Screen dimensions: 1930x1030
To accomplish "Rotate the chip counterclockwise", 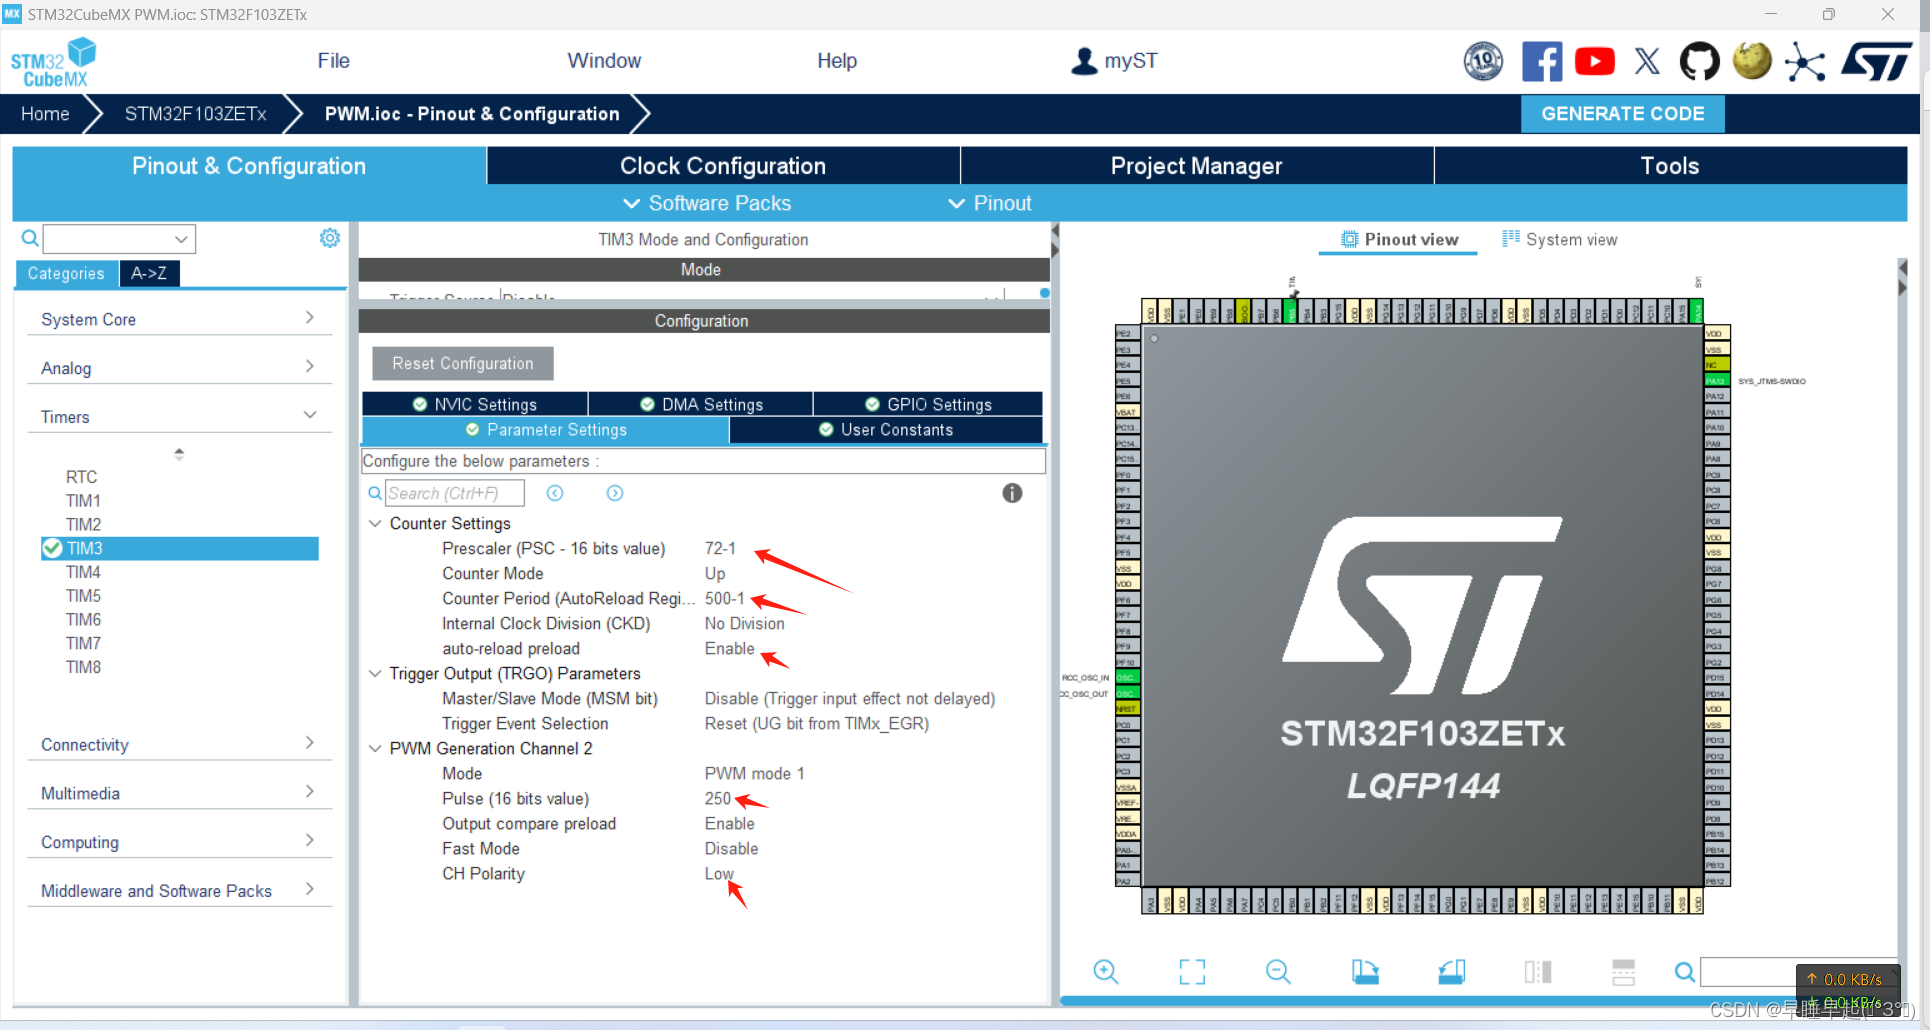I will [1451, 971].
